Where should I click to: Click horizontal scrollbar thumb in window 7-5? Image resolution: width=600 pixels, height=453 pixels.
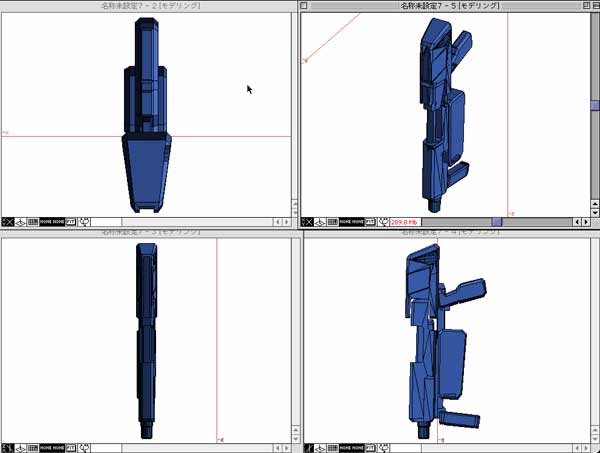(x=497, y=222)
